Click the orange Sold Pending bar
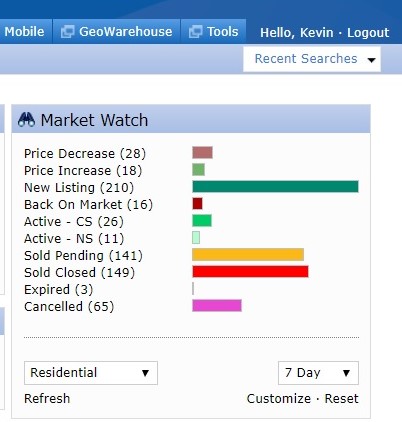Image resolution: width=402 pixels, height=422 pixels. (x=248, y=255)
